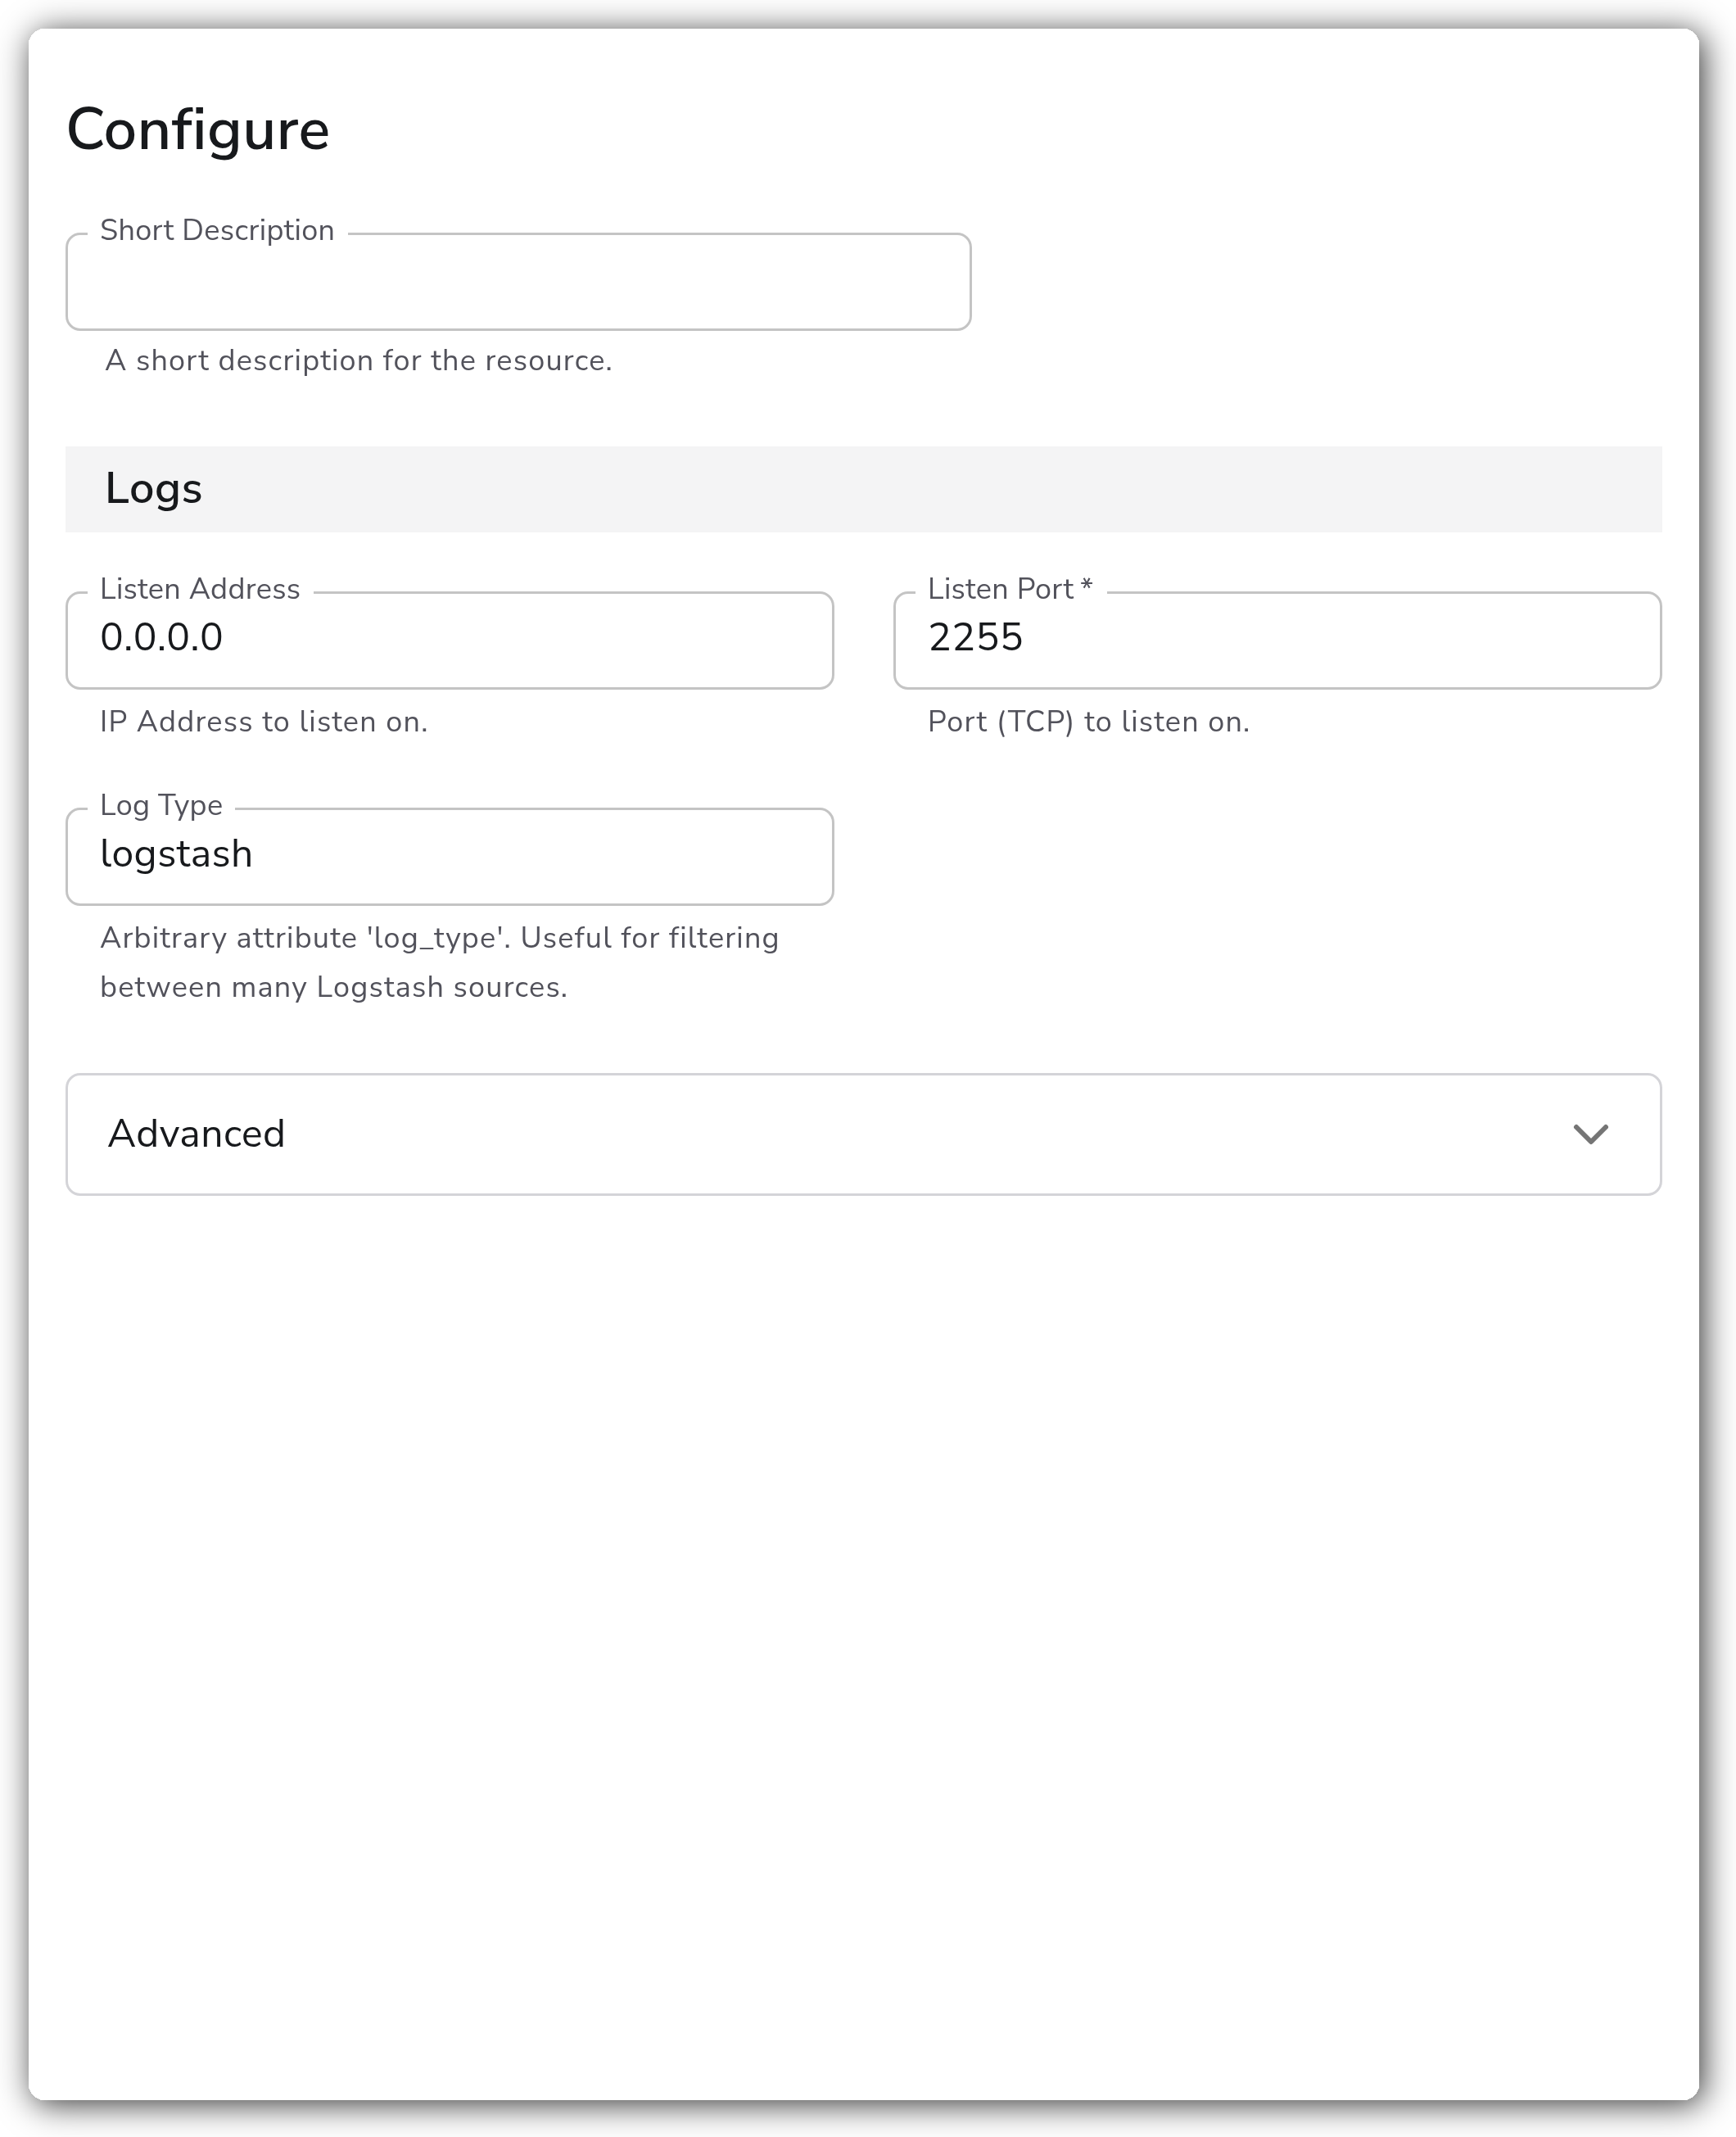Click the Advanced chevron down arrow
1736x2137 pixels.
coord(1590,1134)
